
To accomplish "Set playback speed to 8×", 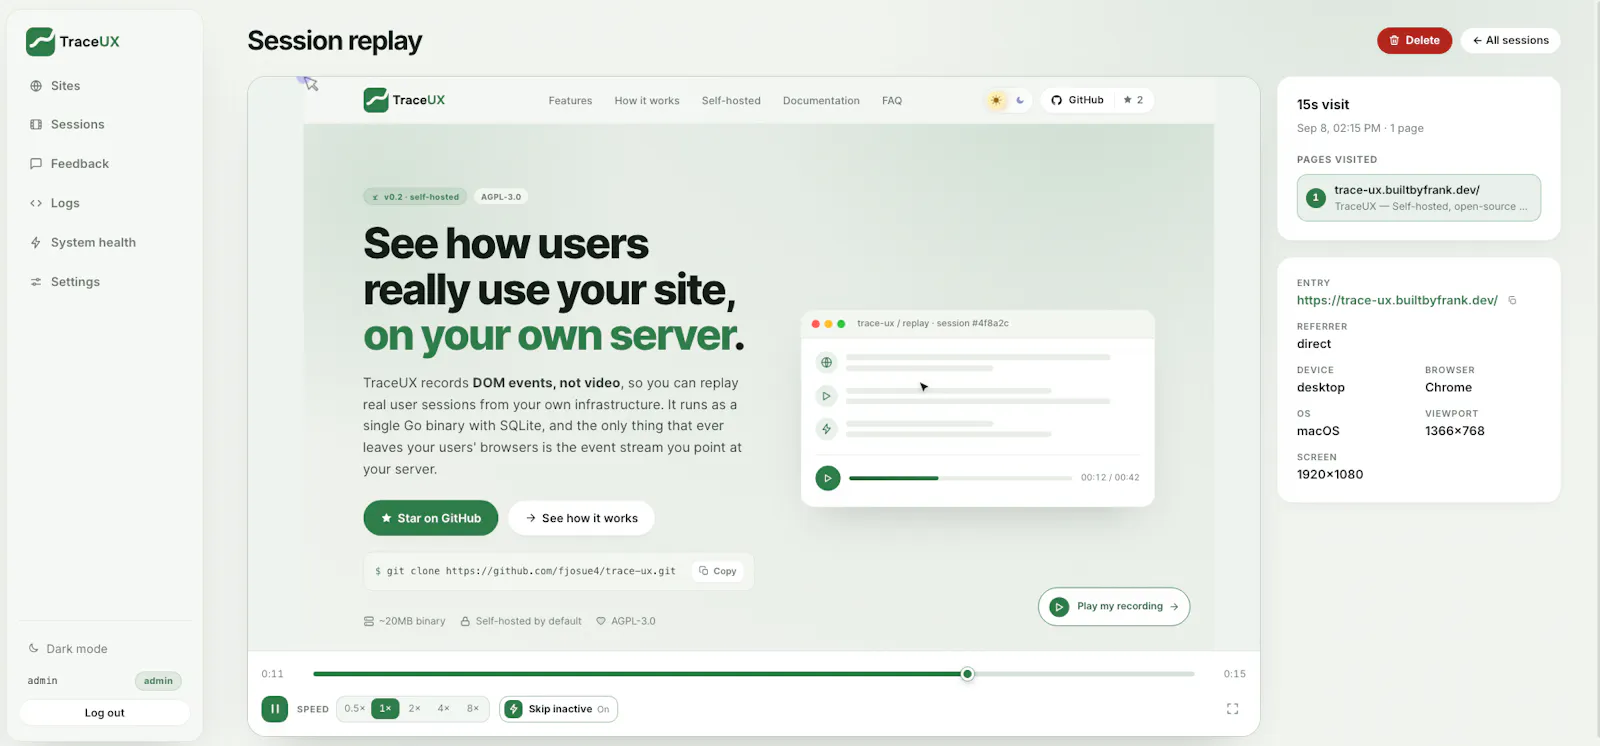I will point(473,709).
